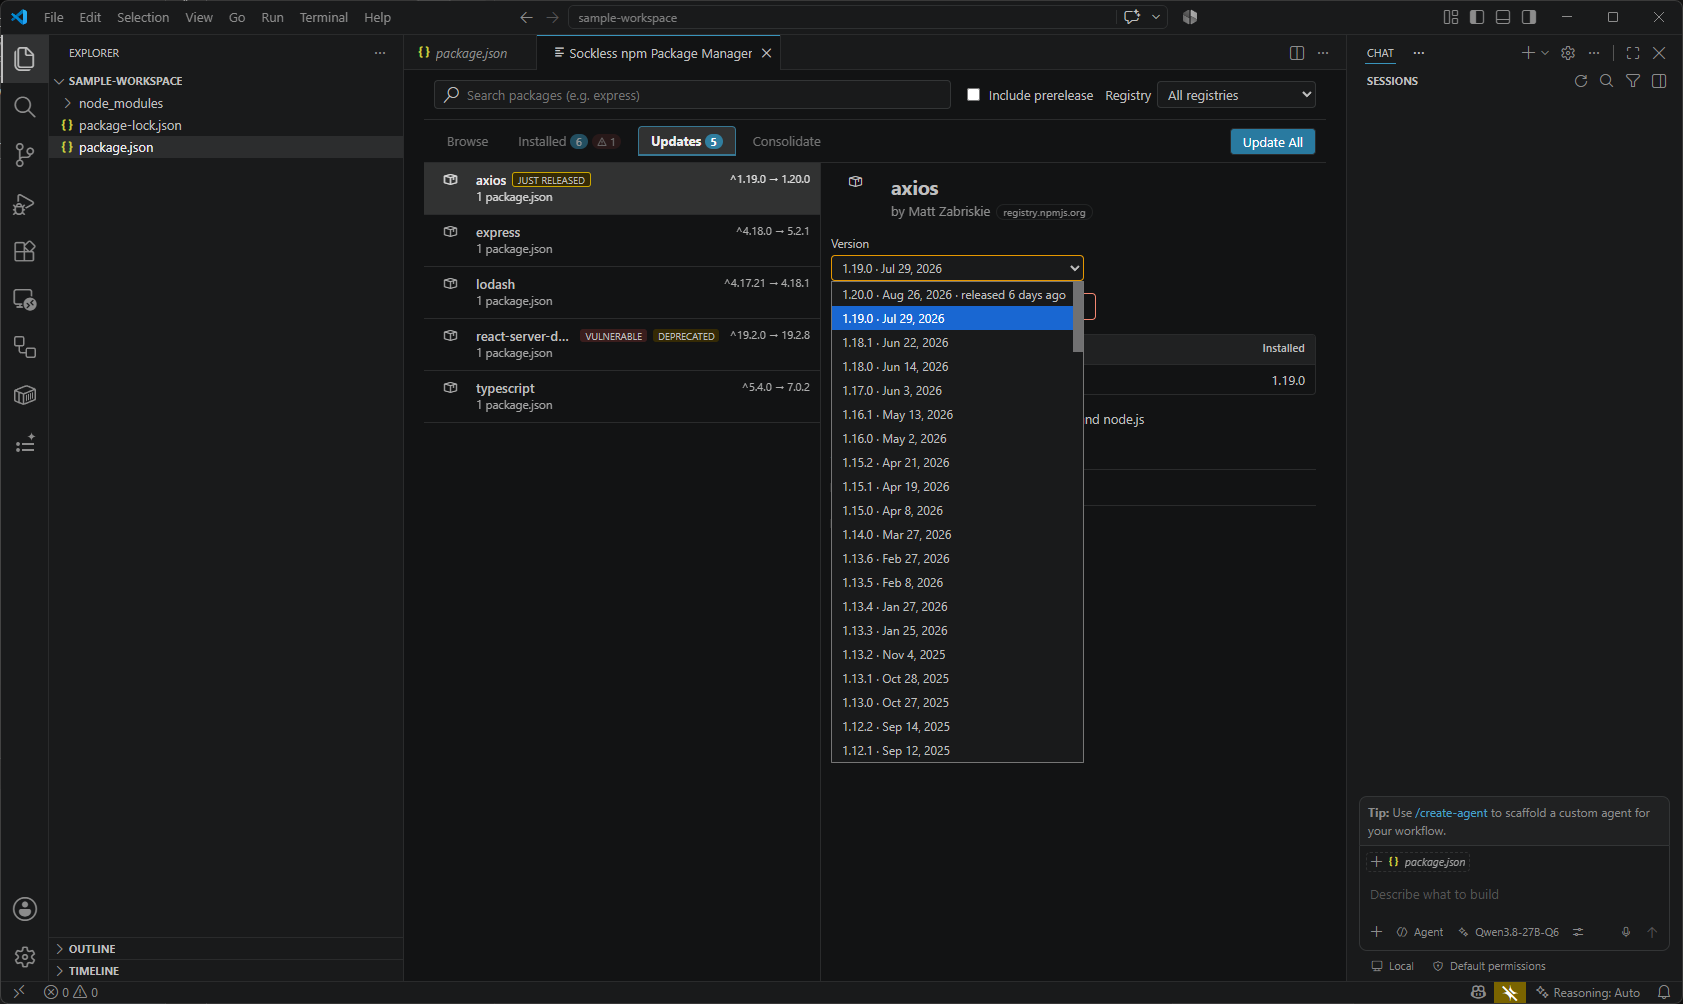Open the File menu
1683x1004 pixels.
coord(54,17)
